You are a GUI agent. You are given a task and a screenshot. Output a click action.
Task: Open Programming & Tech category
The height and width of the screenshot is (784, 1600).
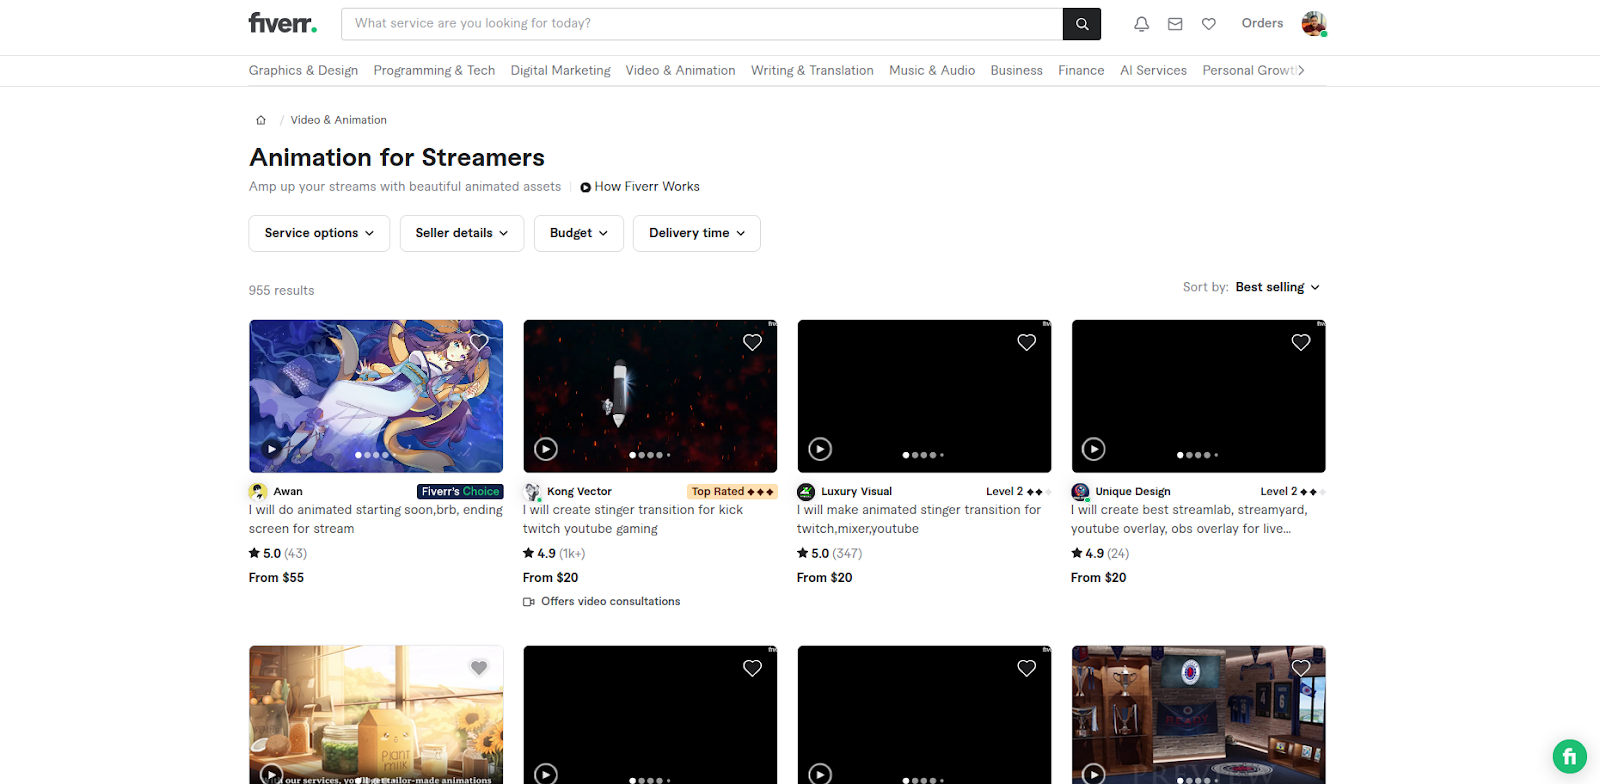point(434,70)
